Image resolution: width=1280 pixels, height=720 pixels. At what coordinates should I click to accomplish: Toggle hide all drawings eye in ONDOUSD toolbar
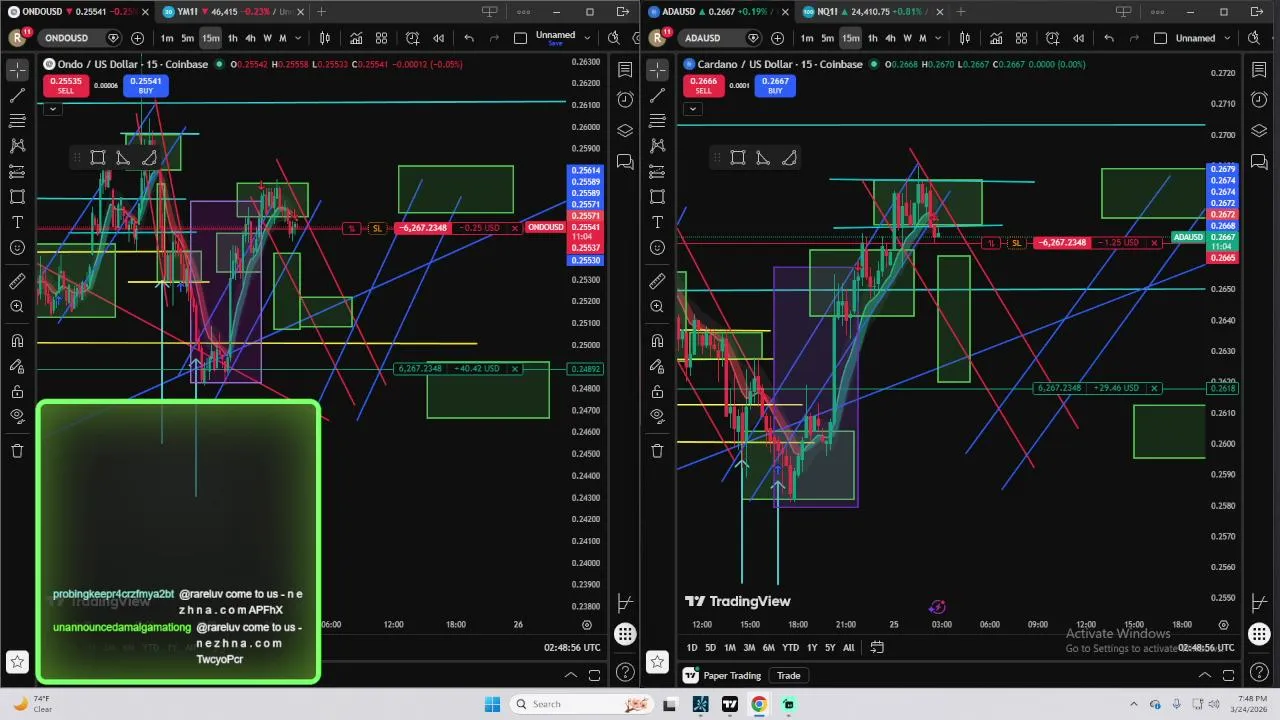(x=17, y=416)
